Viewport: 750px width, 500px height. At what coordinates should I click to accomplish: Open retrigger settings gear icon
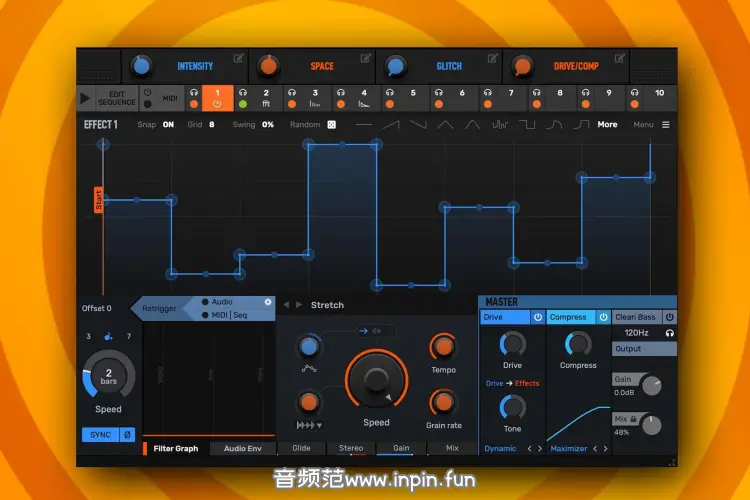(268, 302)
